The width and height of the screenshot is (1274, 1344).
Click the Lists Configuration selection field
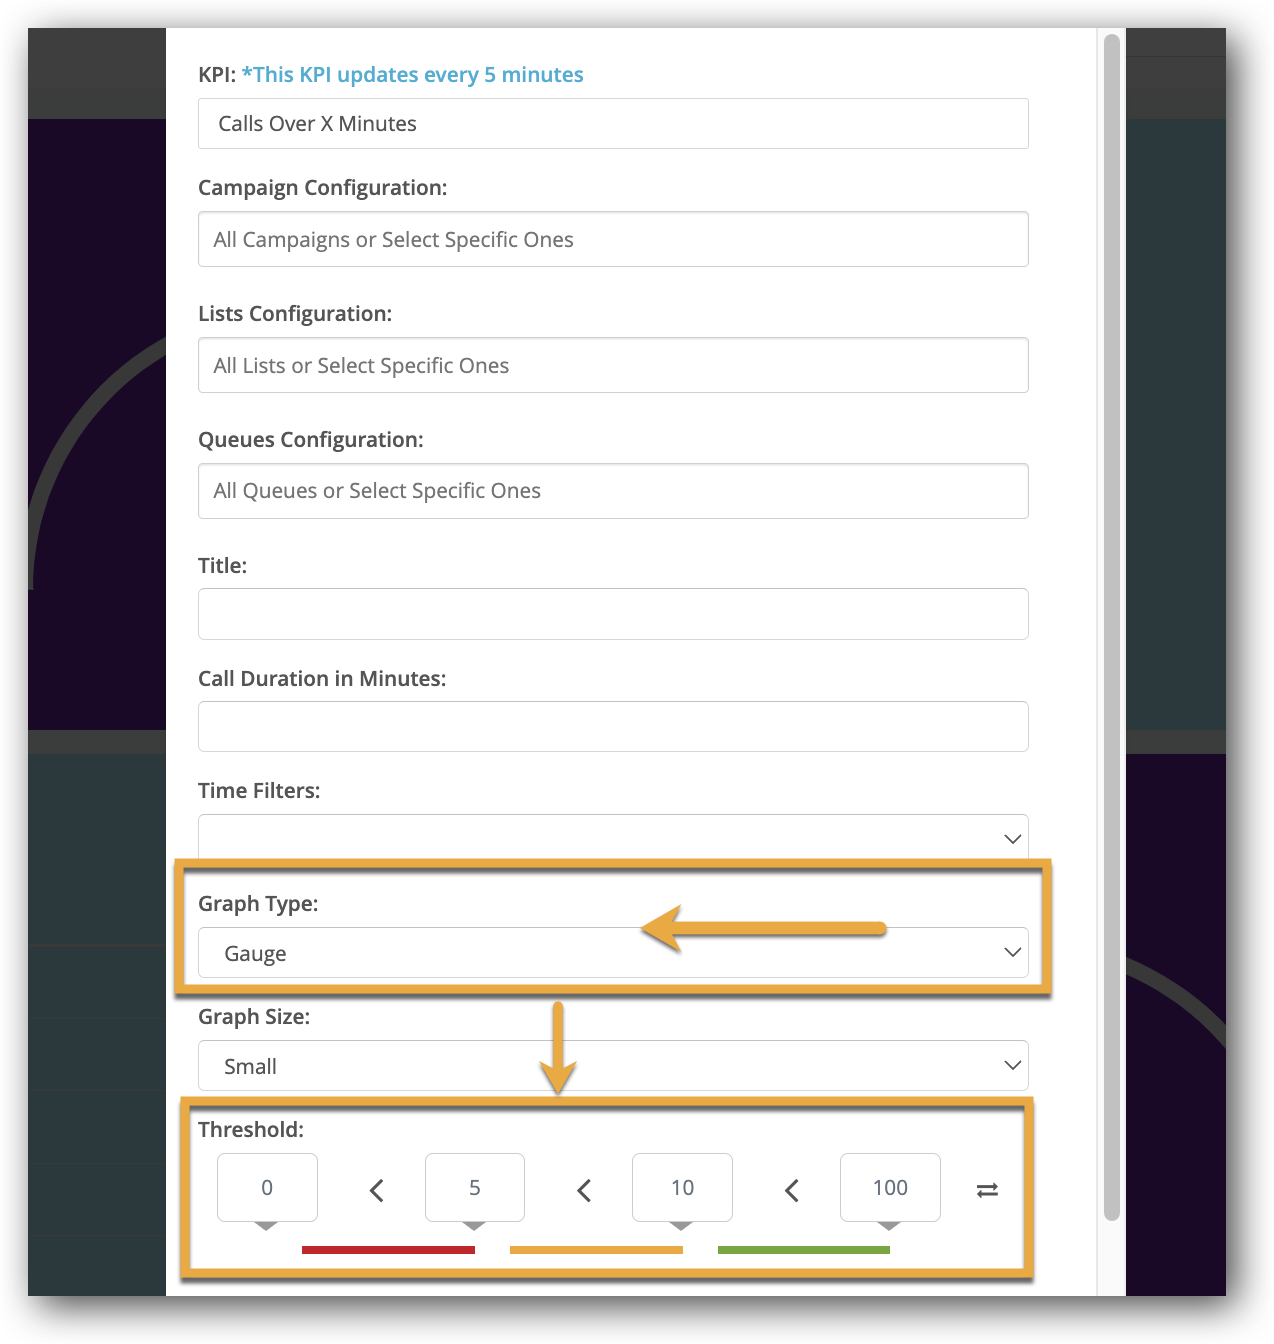[x=612, y=366]
